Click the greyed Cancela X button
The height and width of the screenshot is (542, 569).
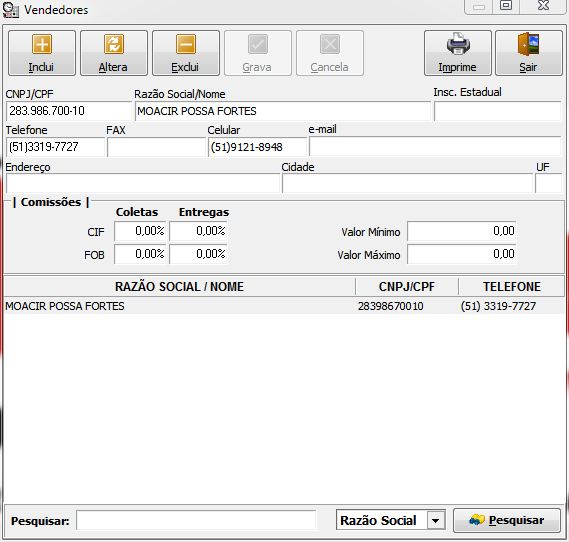click(330, 53)
